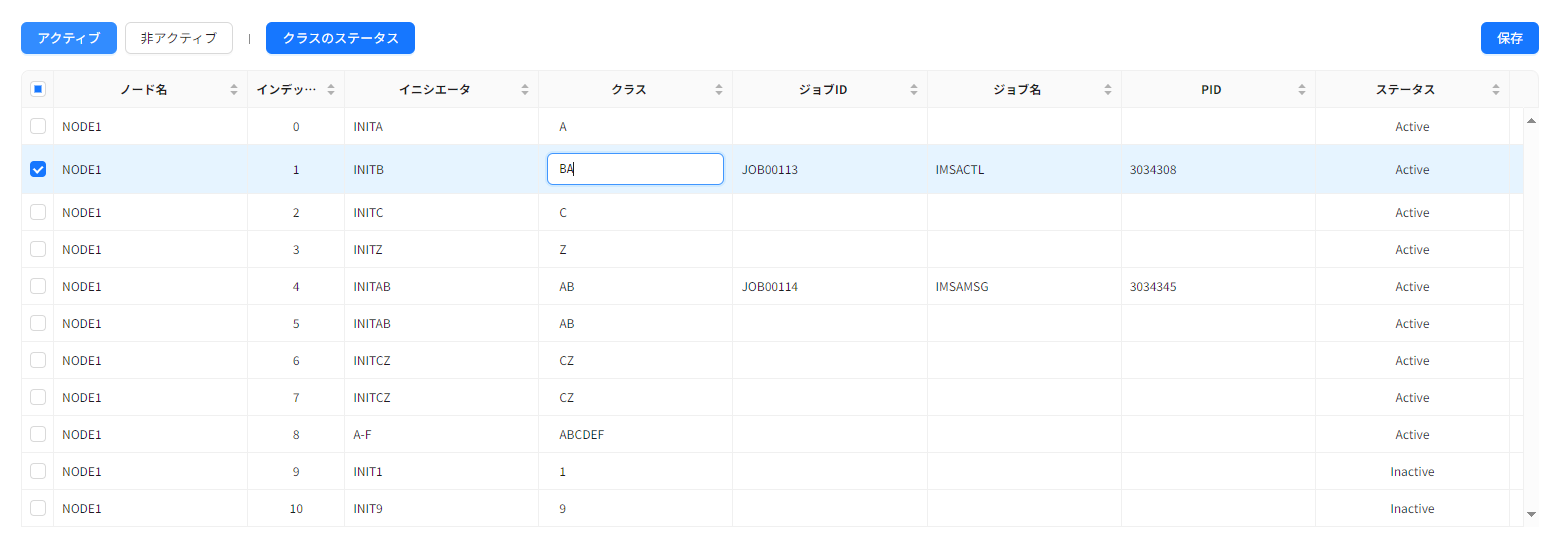Image resolution: width=1555 pixels, height=536 pixels.
Task: Click the 非アクティブ button
Action: pyautogui.click(x=179, y=38)
